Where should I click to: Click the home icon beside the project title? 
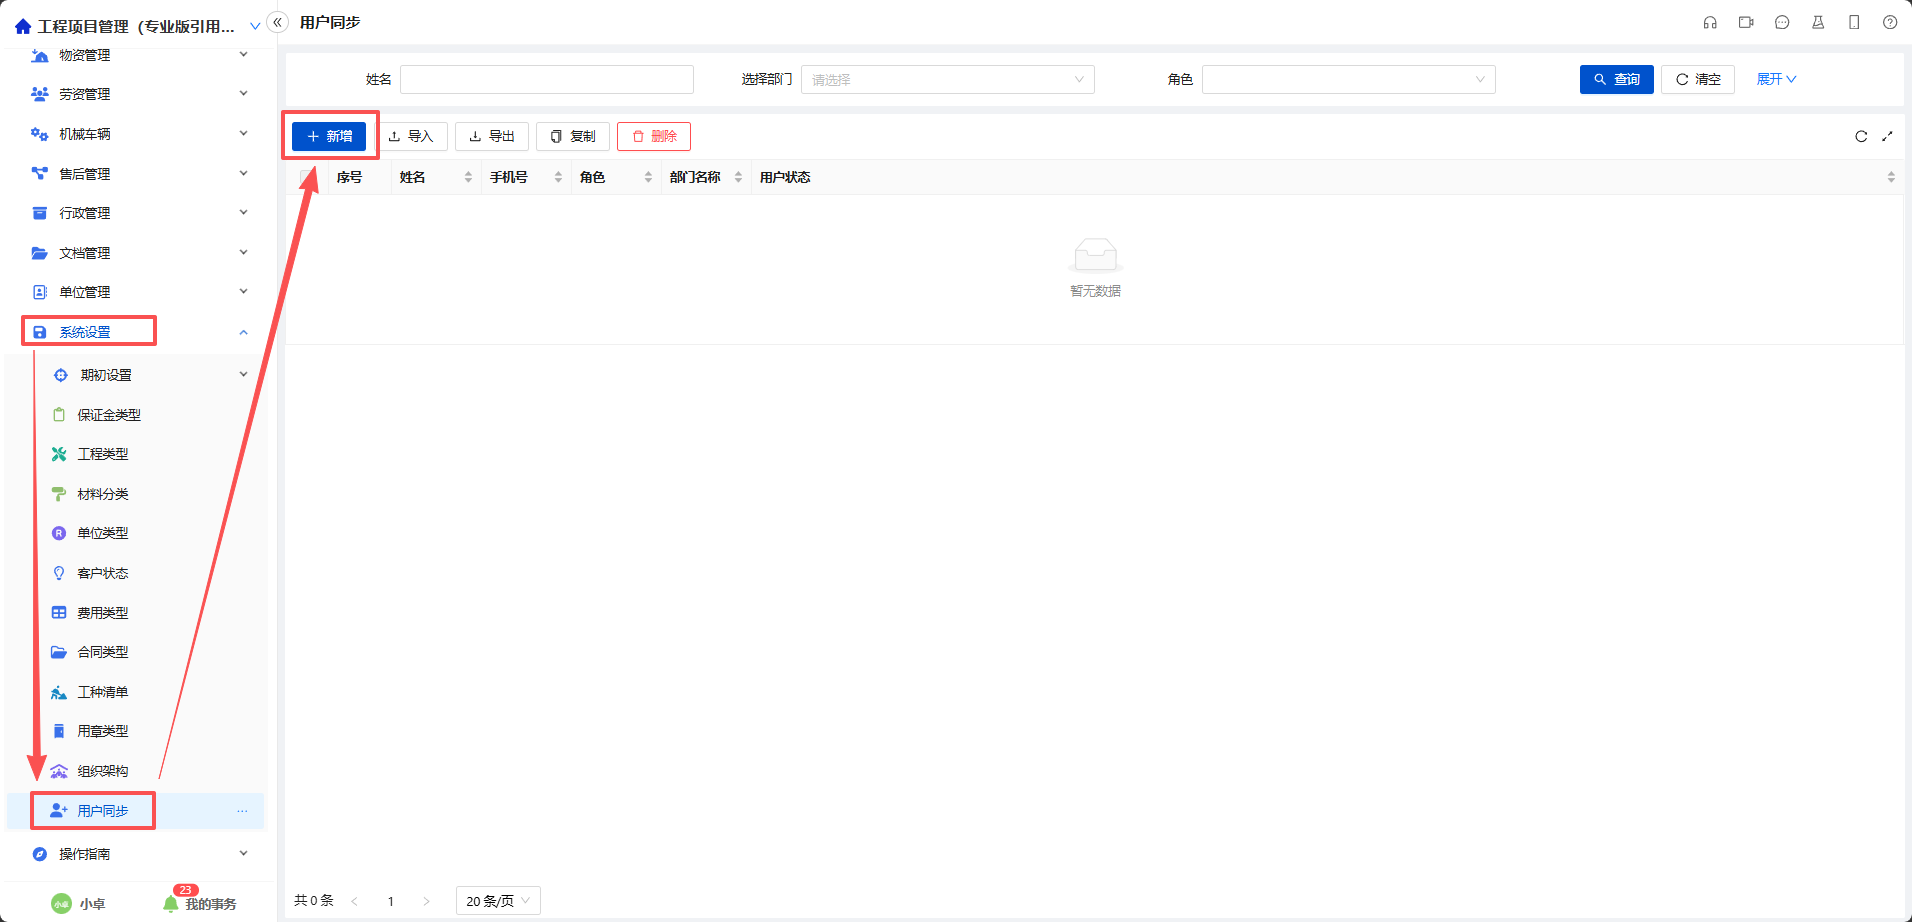pyautogui.click(x=23, y=26)
